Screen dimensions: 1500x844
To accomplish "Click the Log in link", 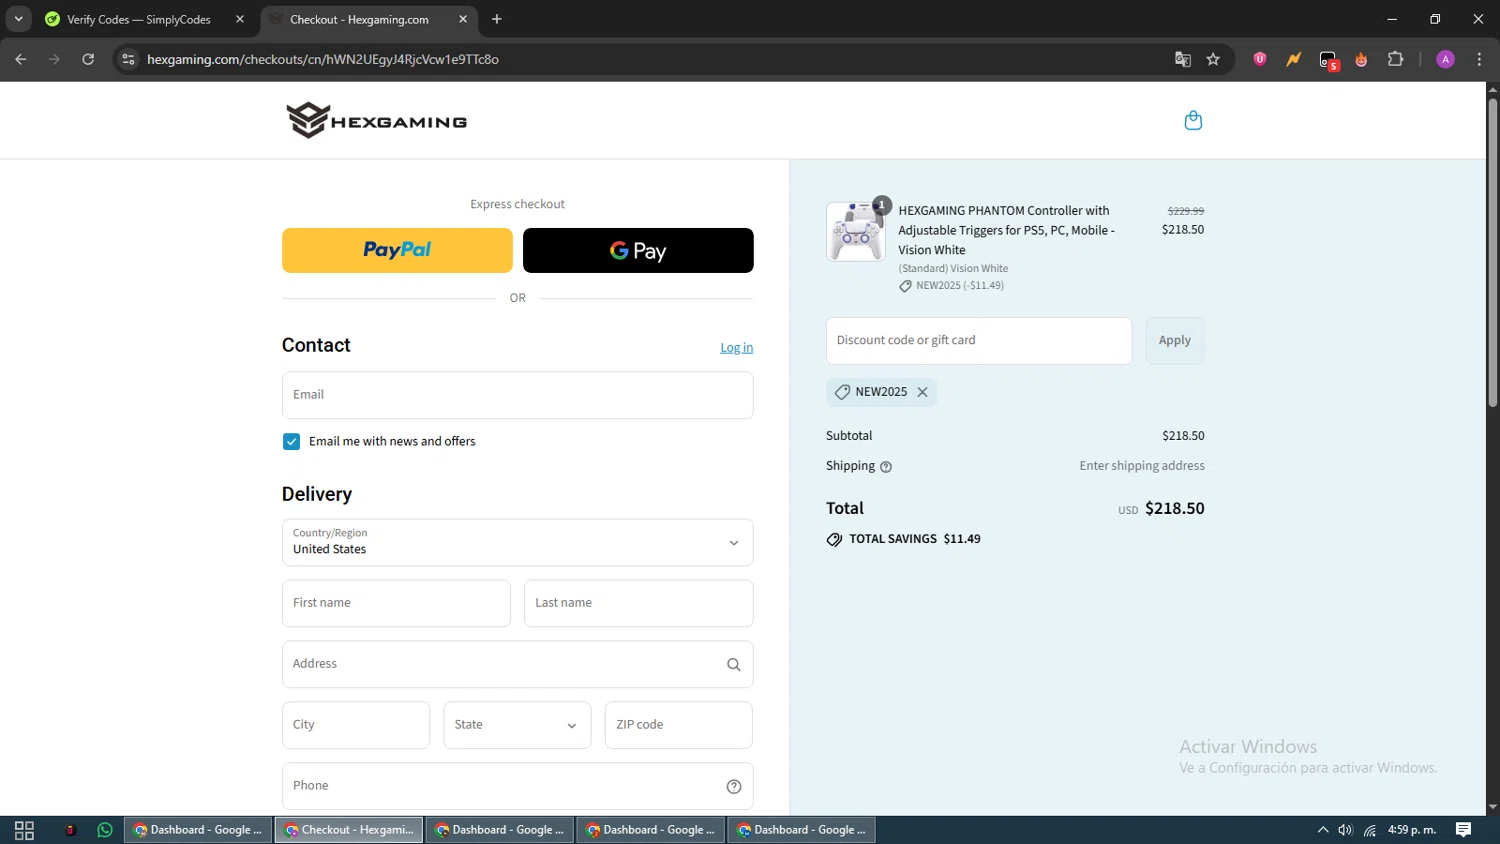I will (x=737, y=348).
